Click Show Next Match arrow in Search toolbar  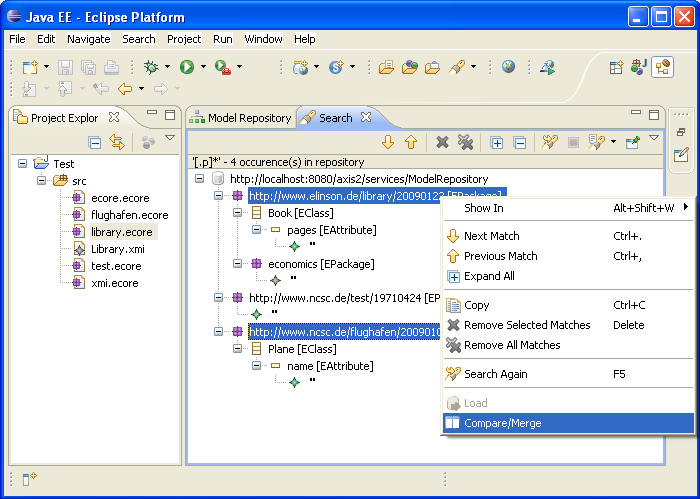(388, 142)
